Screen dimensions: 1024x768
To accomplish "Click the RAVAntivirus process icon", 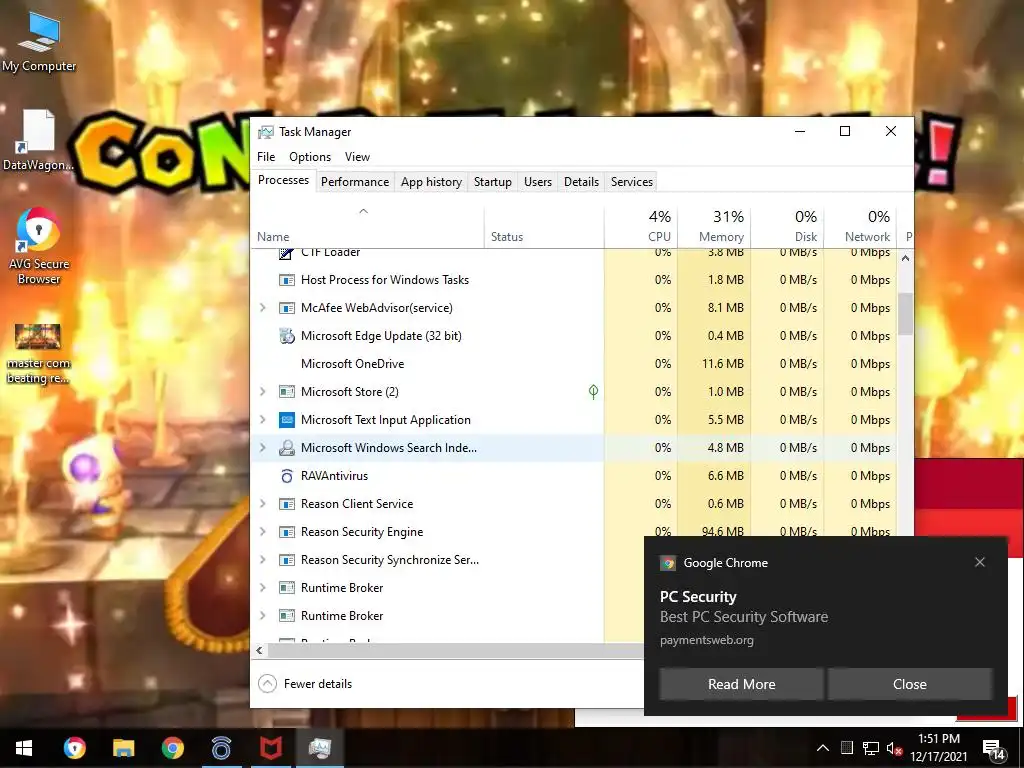I will pyautogui.click(x=287, y=476).
